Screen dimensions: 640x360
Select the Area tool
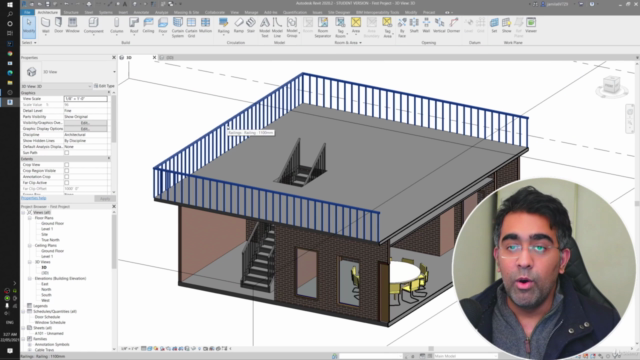(x=356, y=26)
